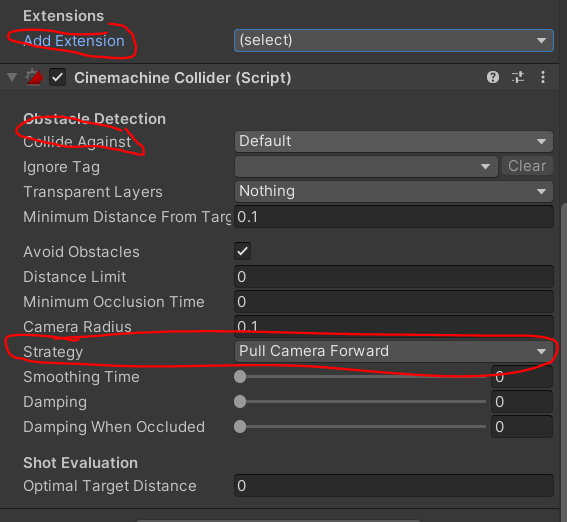Collapse the Cinemachine Collider component foldout
The height and width of the screenshot is (522, 567).
tap(12, 77)
